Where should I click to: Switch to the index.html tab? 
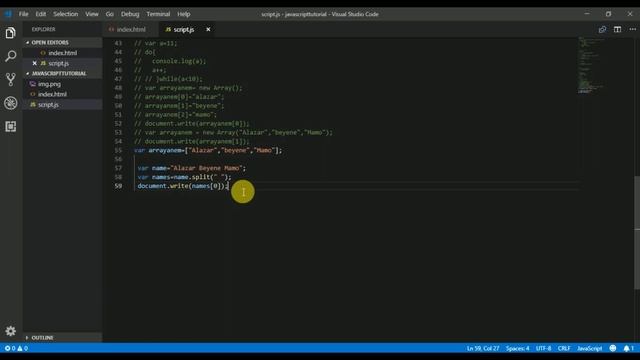pyautogui.click(x=131, y=29)
